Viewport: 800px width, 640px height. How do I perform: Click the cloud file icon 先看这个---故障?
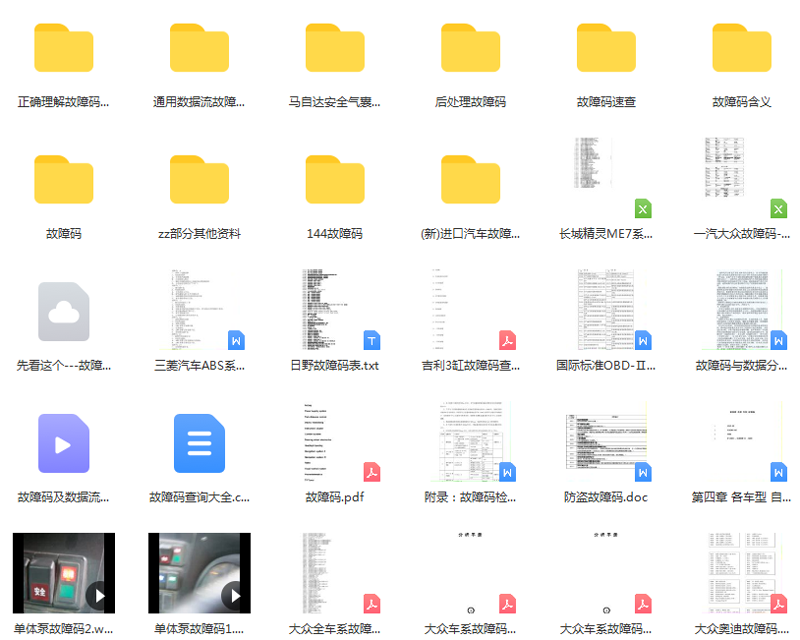tap(64, 312)
